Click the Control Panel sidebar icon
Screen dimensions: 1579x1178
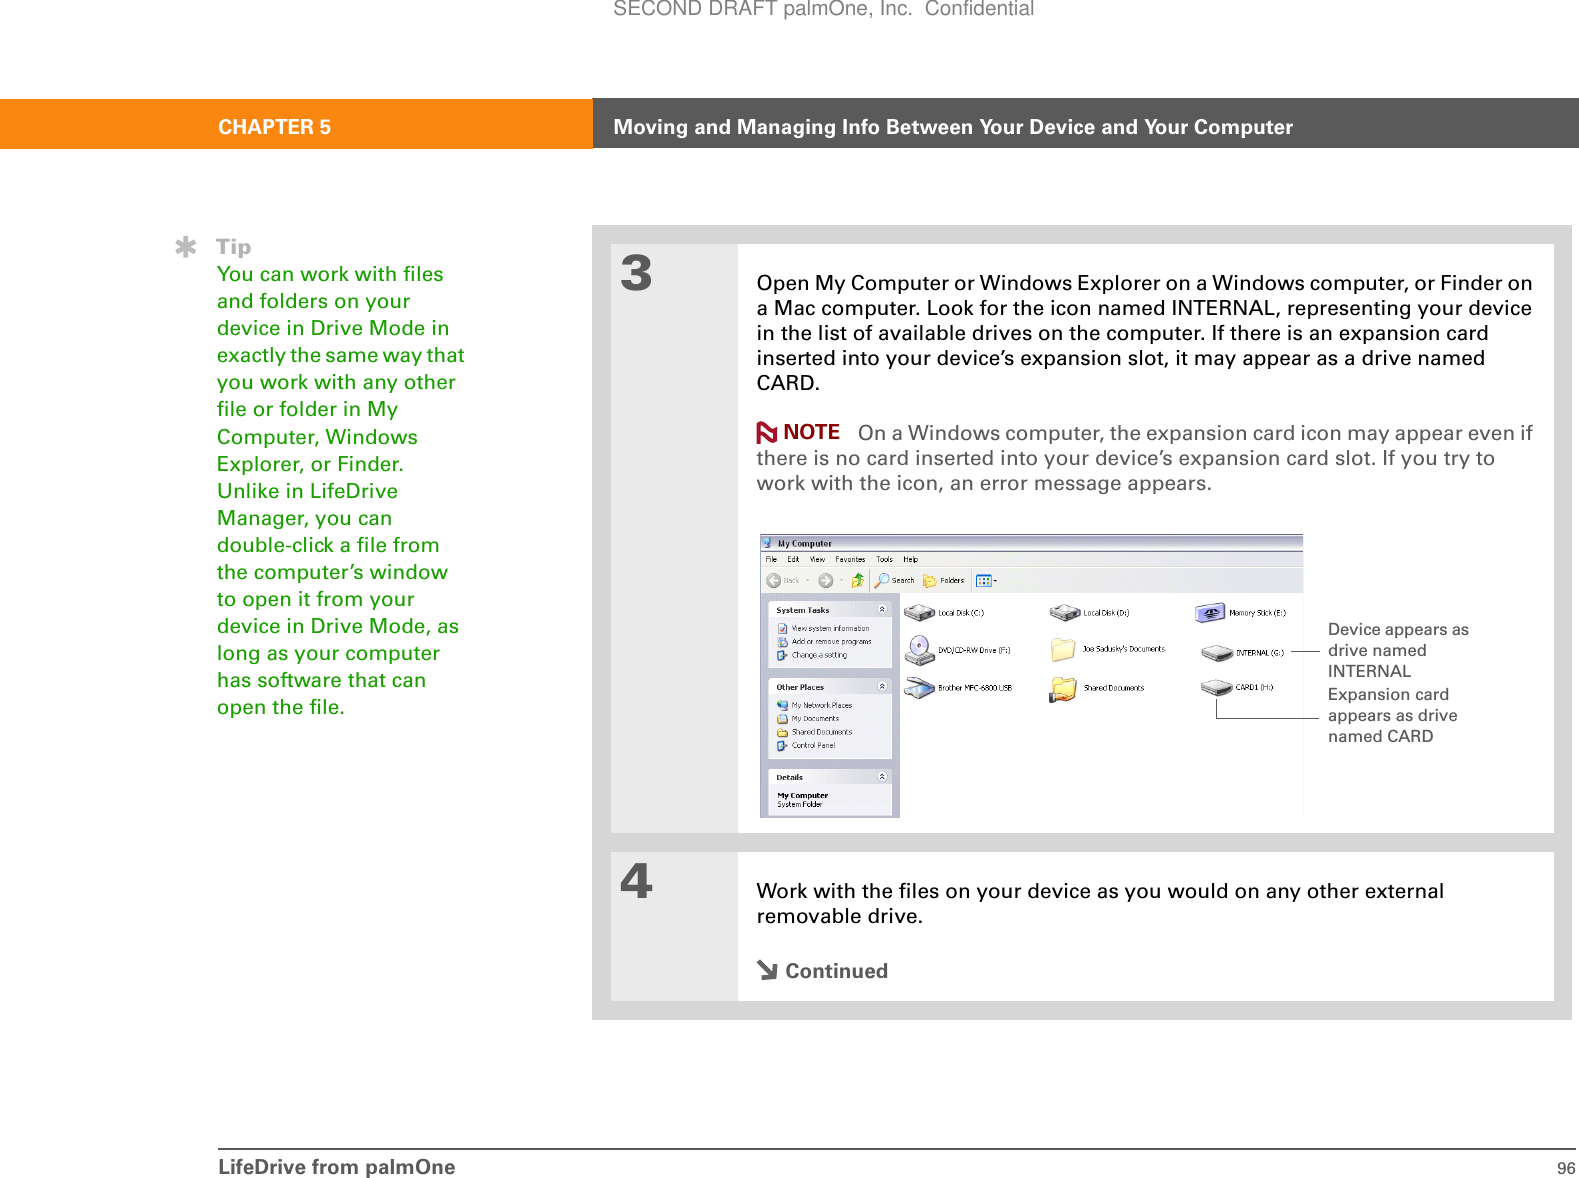pos(783,746)
